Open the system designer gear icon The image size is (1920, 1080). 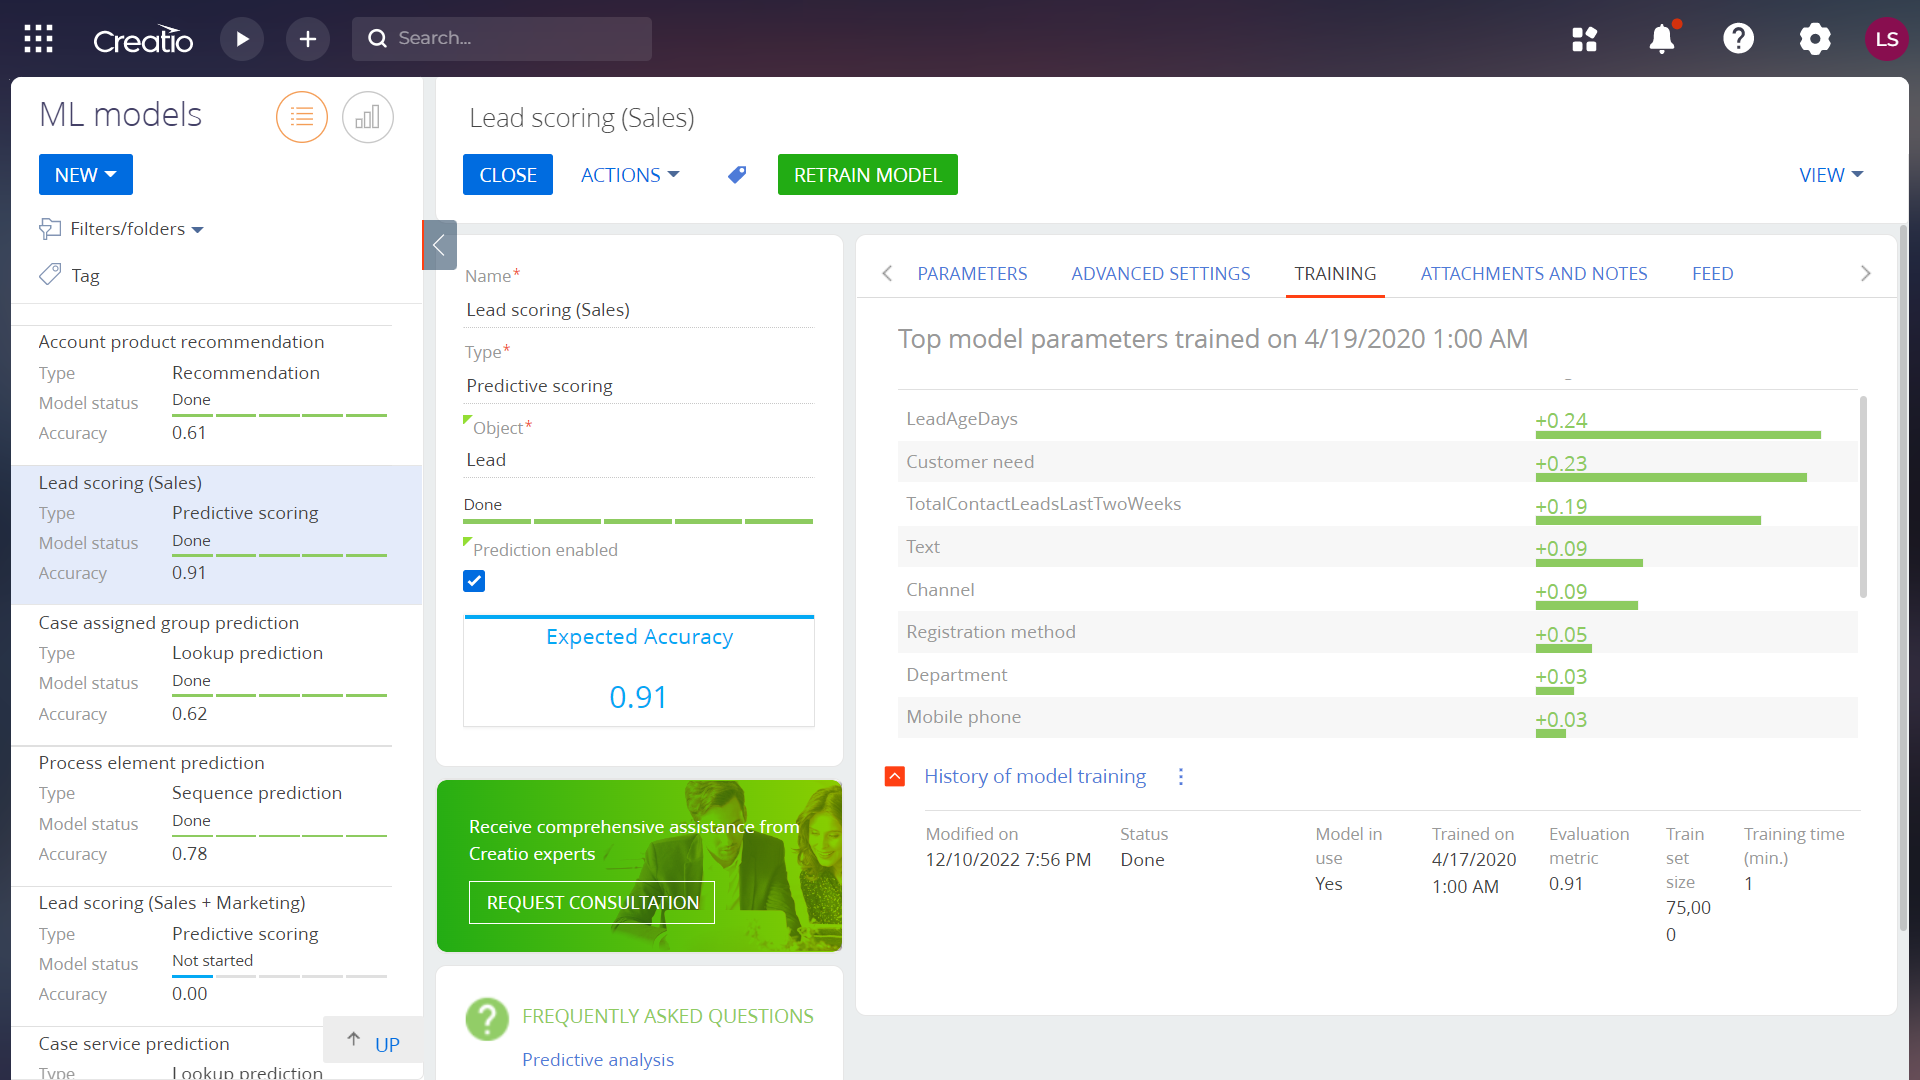coord(1814,39)
